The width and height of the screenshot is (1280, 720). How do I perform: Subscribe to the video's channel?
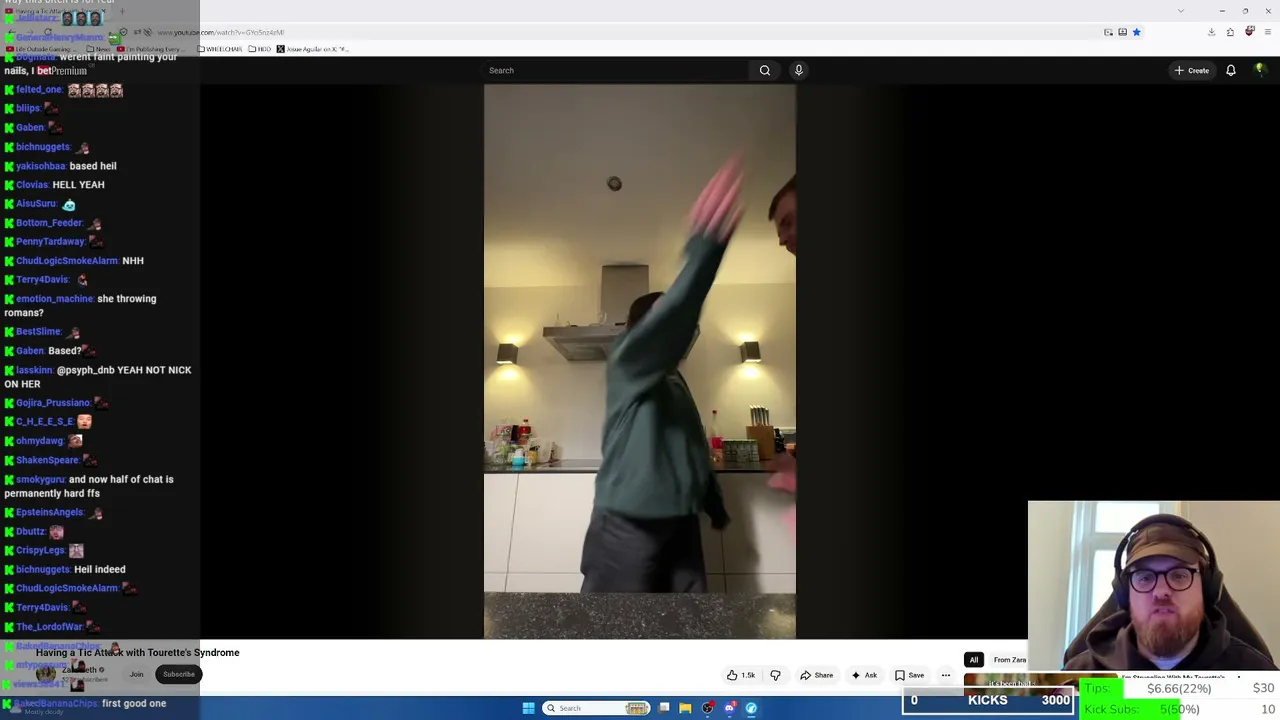tap(179, 674)
